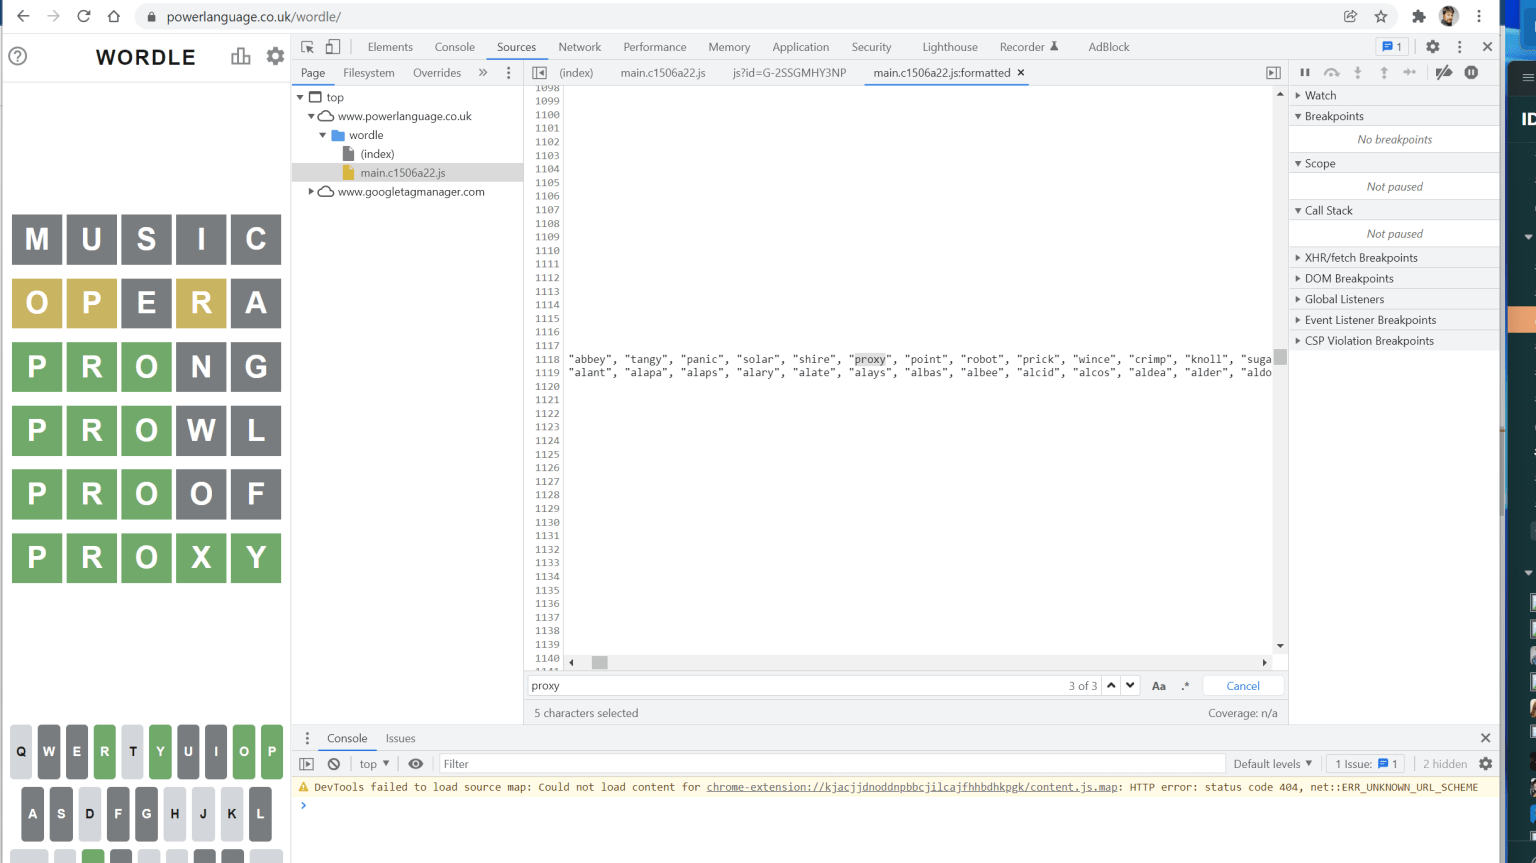Open Wordle statistics chart icon
Viewport: 1536px width, 863px height.
[x=241, y=57]
